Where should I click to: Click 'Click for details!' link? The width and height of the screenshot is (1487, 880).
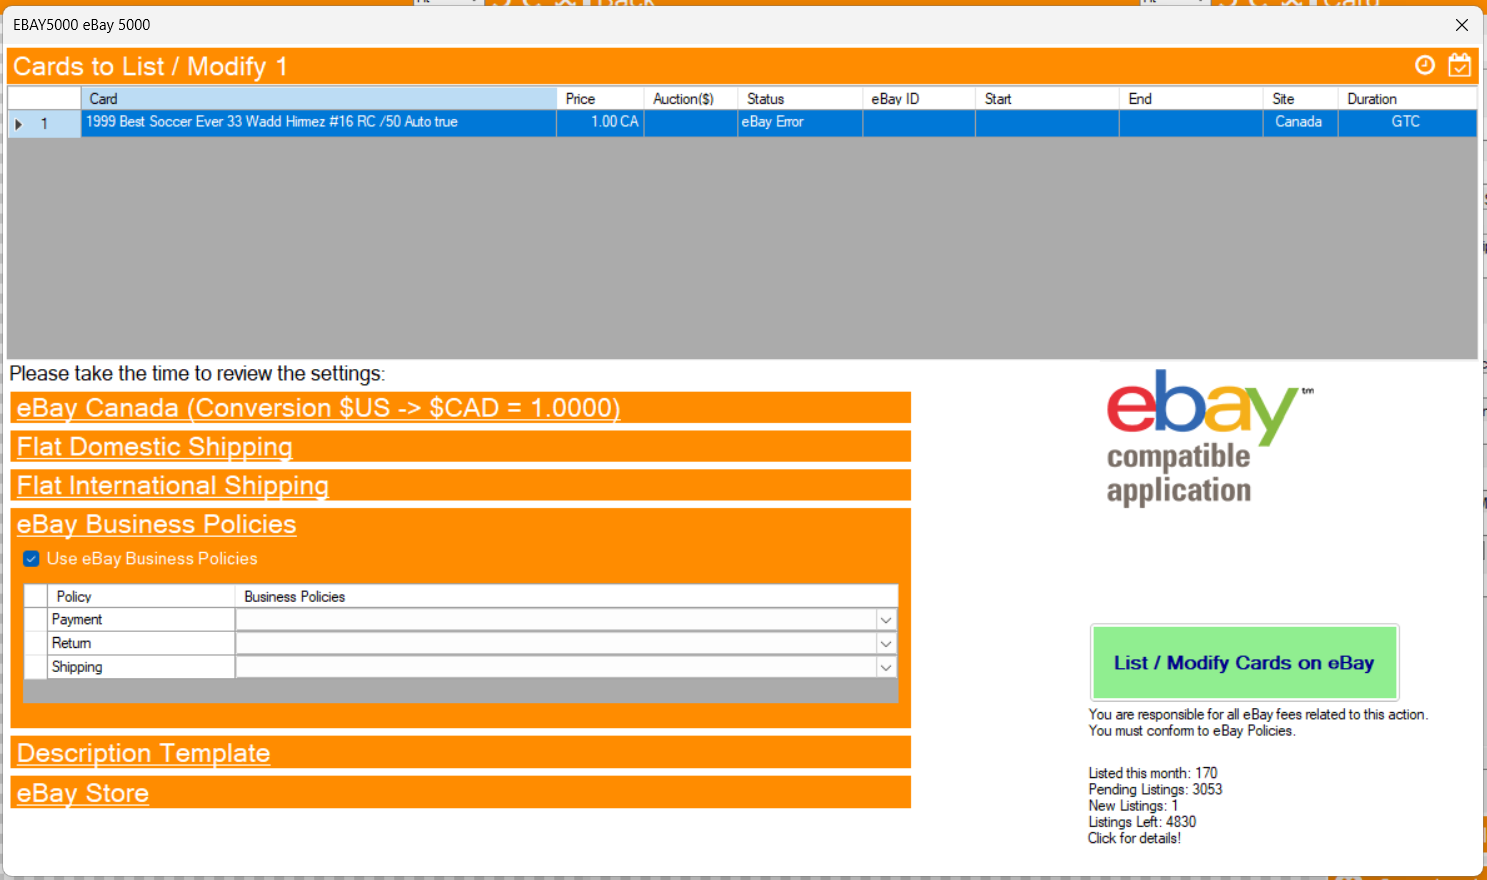1134,838
